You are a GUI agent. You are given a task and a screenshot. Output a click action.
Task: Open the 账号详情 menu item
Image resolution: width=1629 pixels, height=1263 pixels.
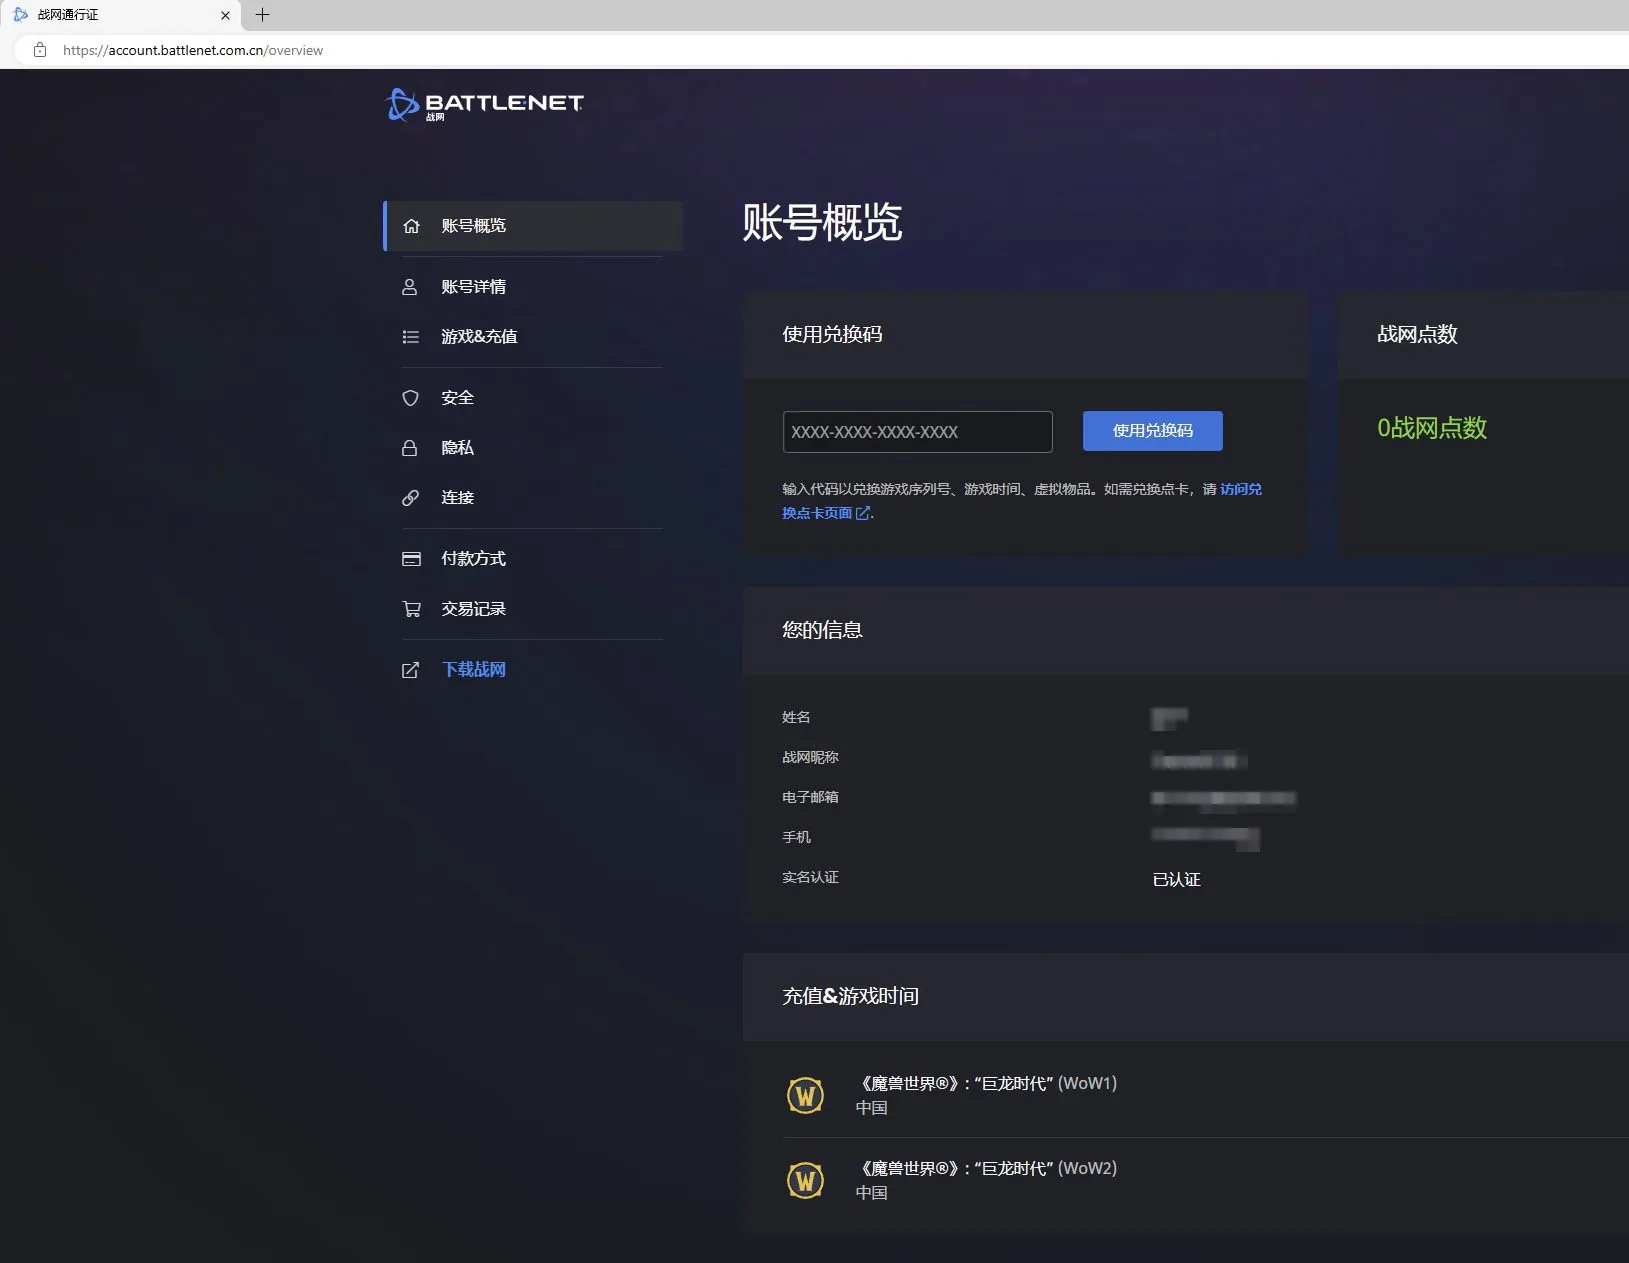click(x=473, y=287)
